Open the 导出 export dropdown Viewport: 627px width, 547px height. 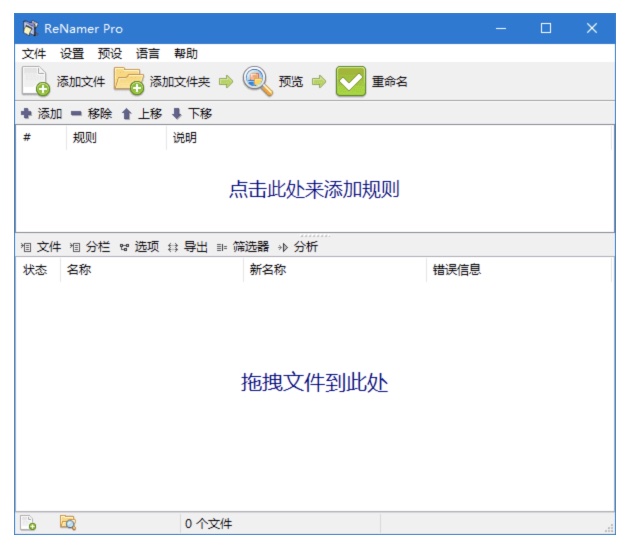point(196,247)
